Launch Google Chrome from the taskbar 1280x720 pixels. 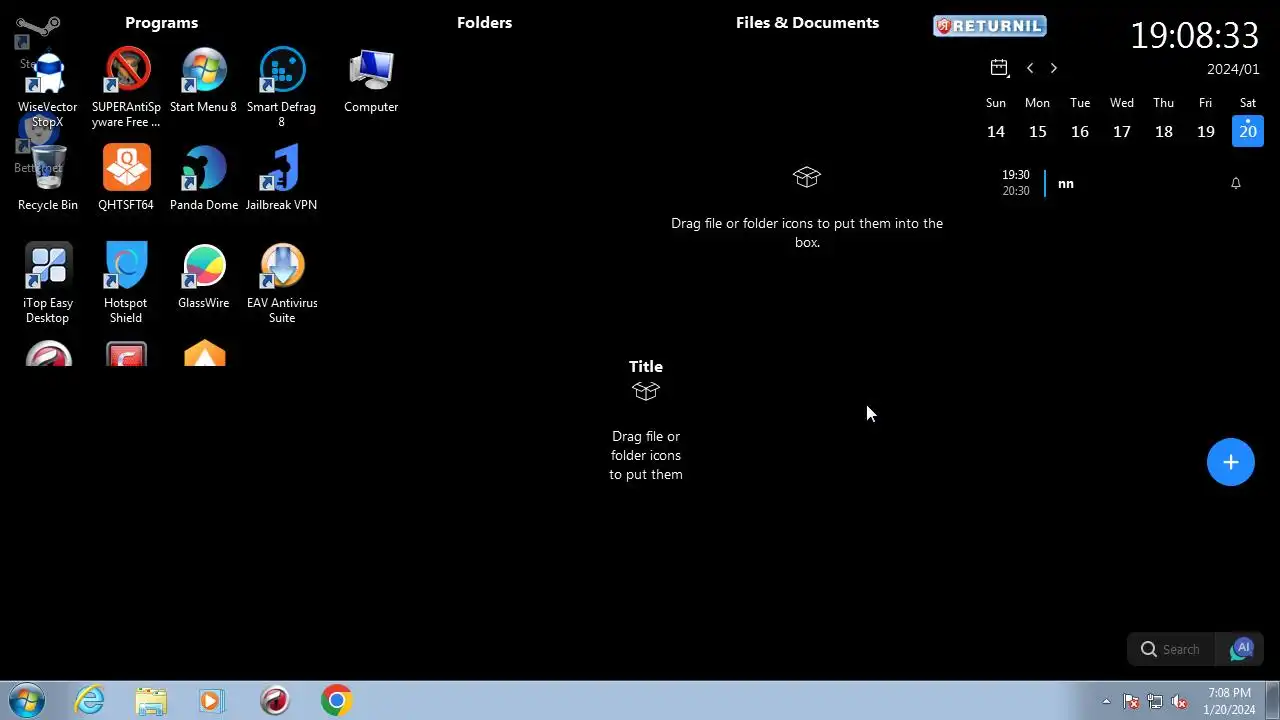(x=337, y=700)
